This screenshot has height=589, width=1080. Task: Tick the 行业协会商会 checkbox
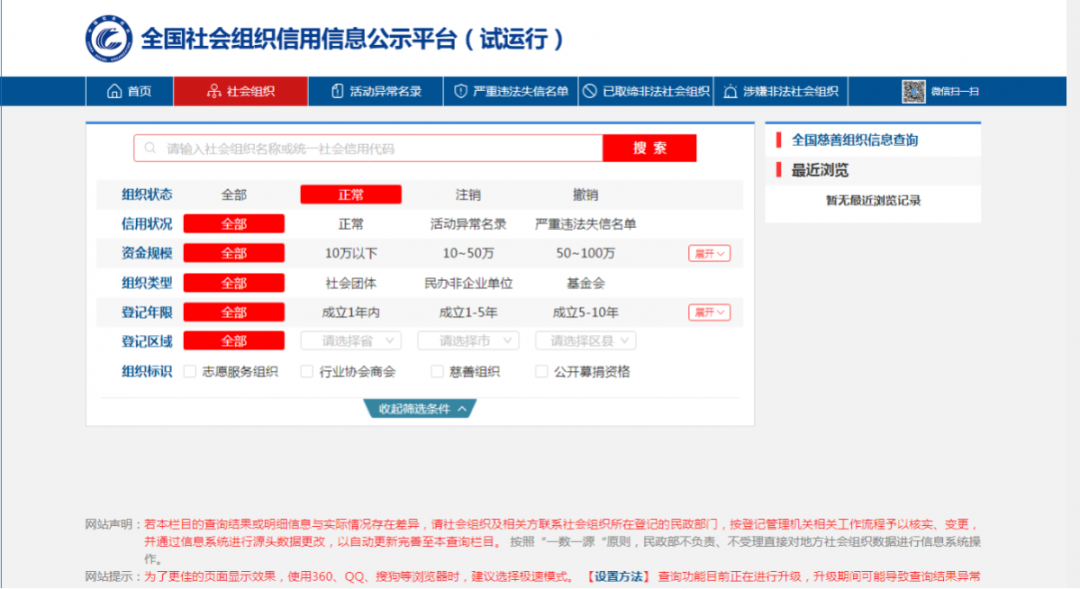(x=307, y=372)
